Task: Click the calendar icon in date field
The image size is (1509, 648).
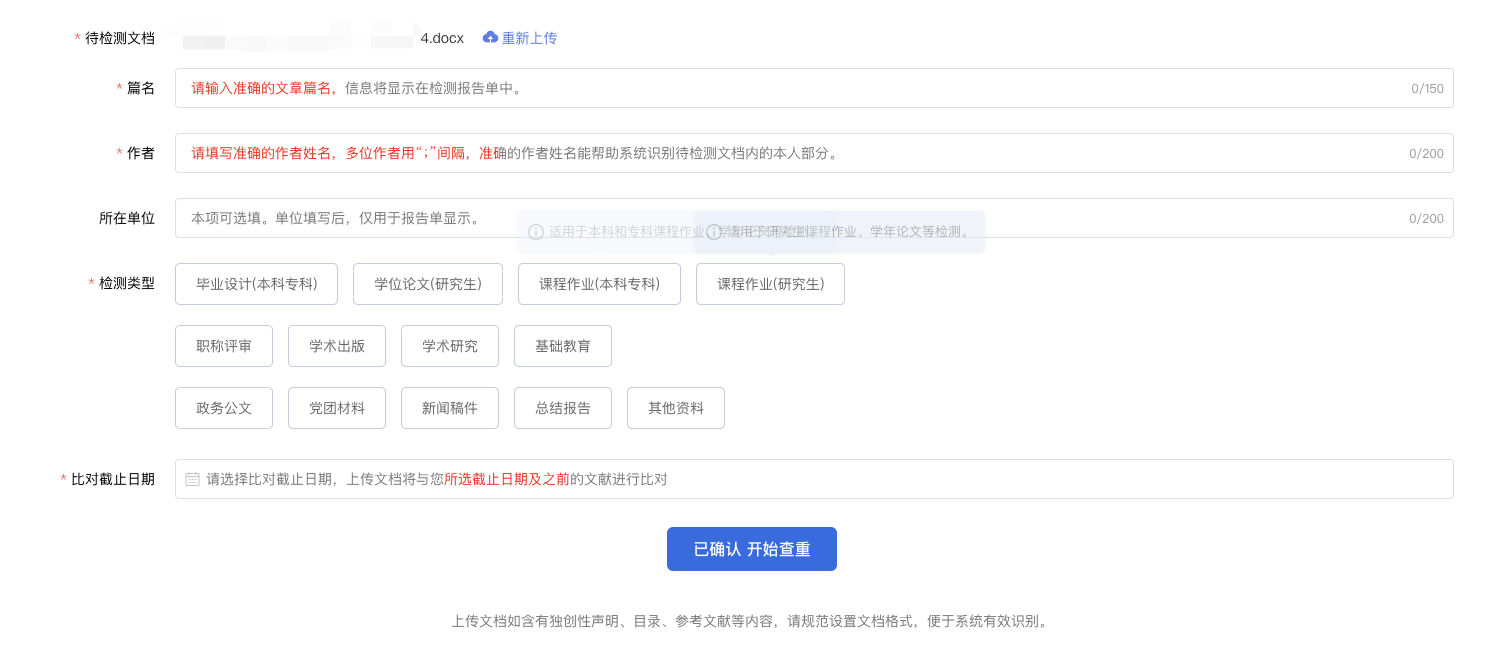Action: point(193,480)
